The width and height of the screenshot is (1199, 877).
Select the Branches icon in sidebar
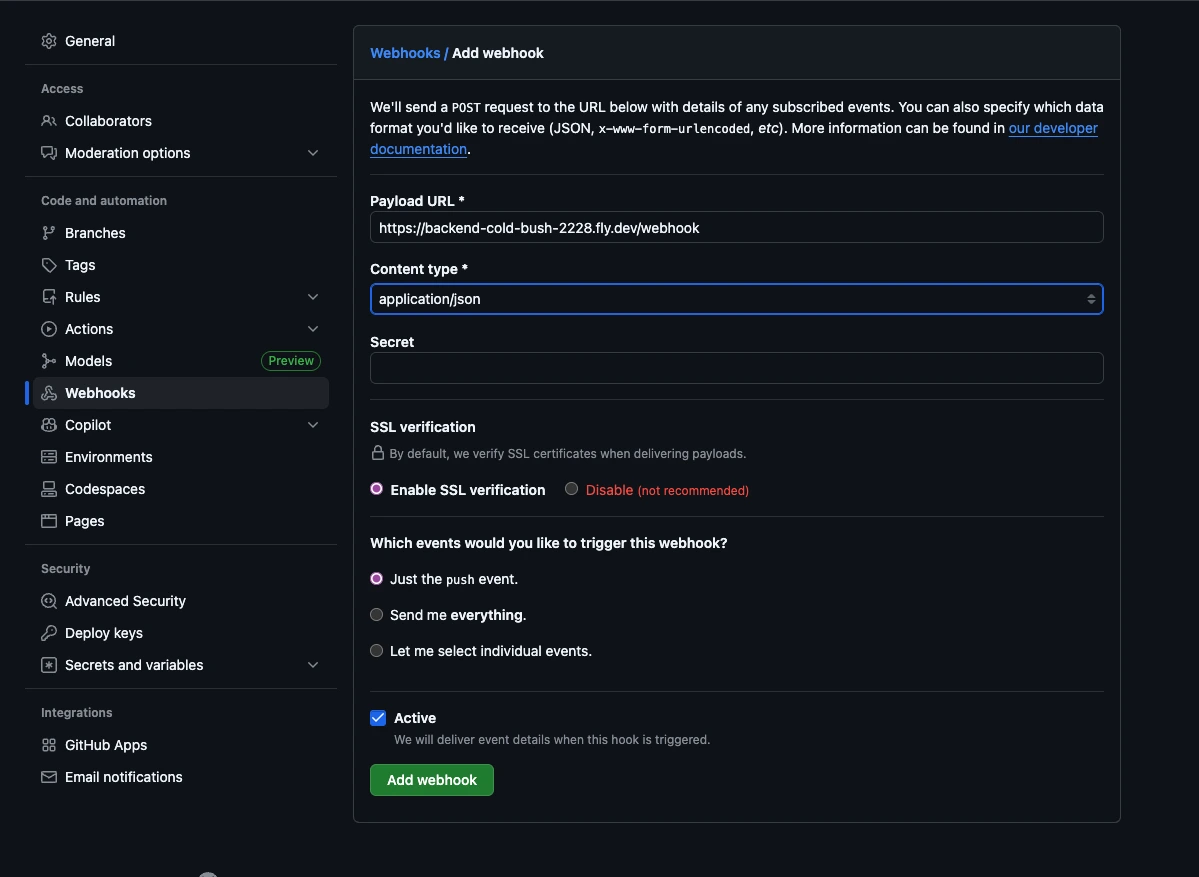tap(48, 232)
